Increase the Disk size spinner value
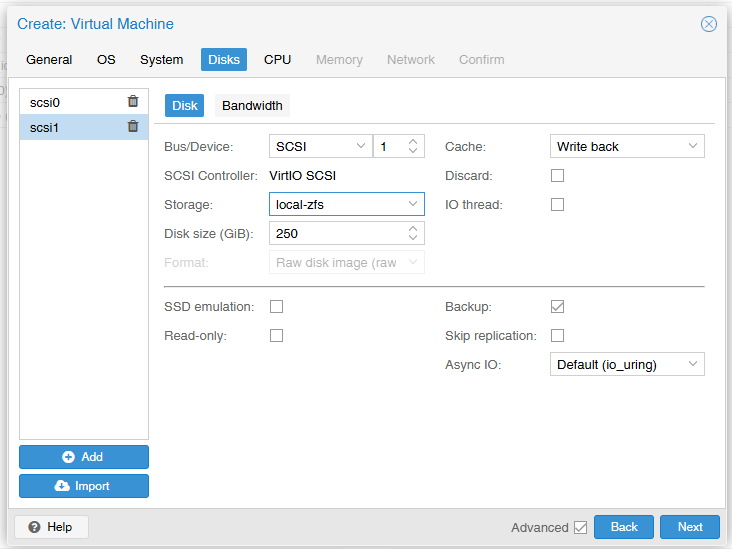This screenshot has height=549, width=732. point(413,229)
